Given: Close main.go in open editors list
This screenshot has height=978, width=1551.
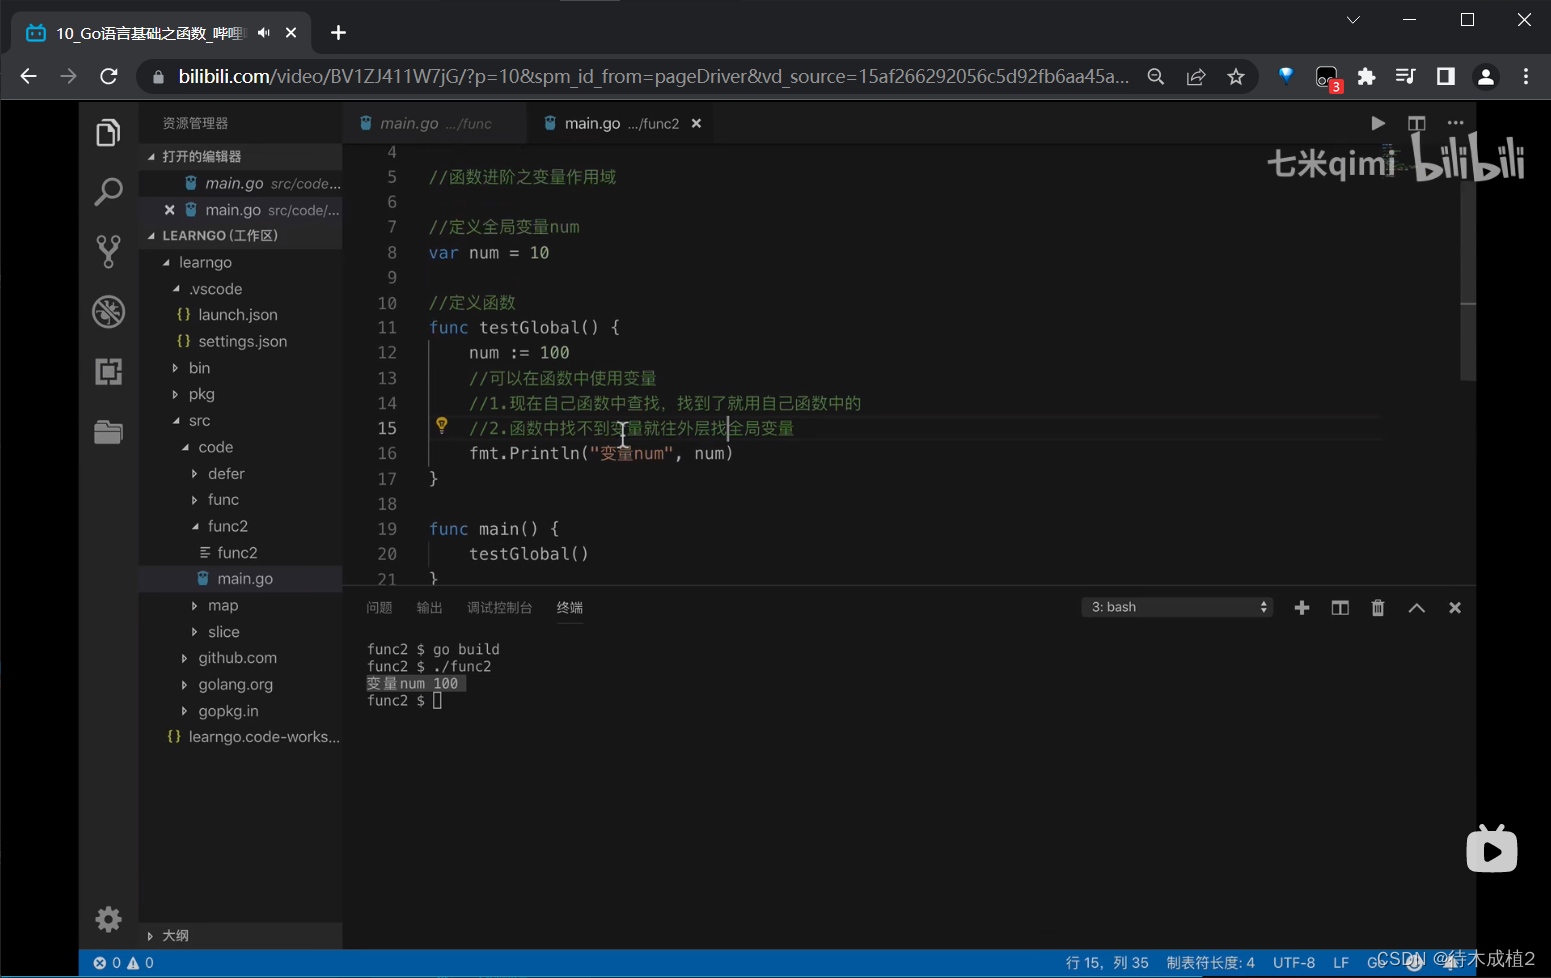Looking at the screenshot, I should click(x=169, y=210).
